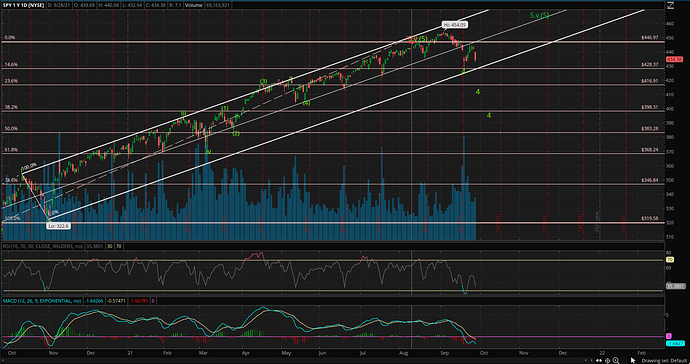Click the Hi: 454.05 price bubble
Image resolution: width=690 pixels, height=364 pixels.
455,25
